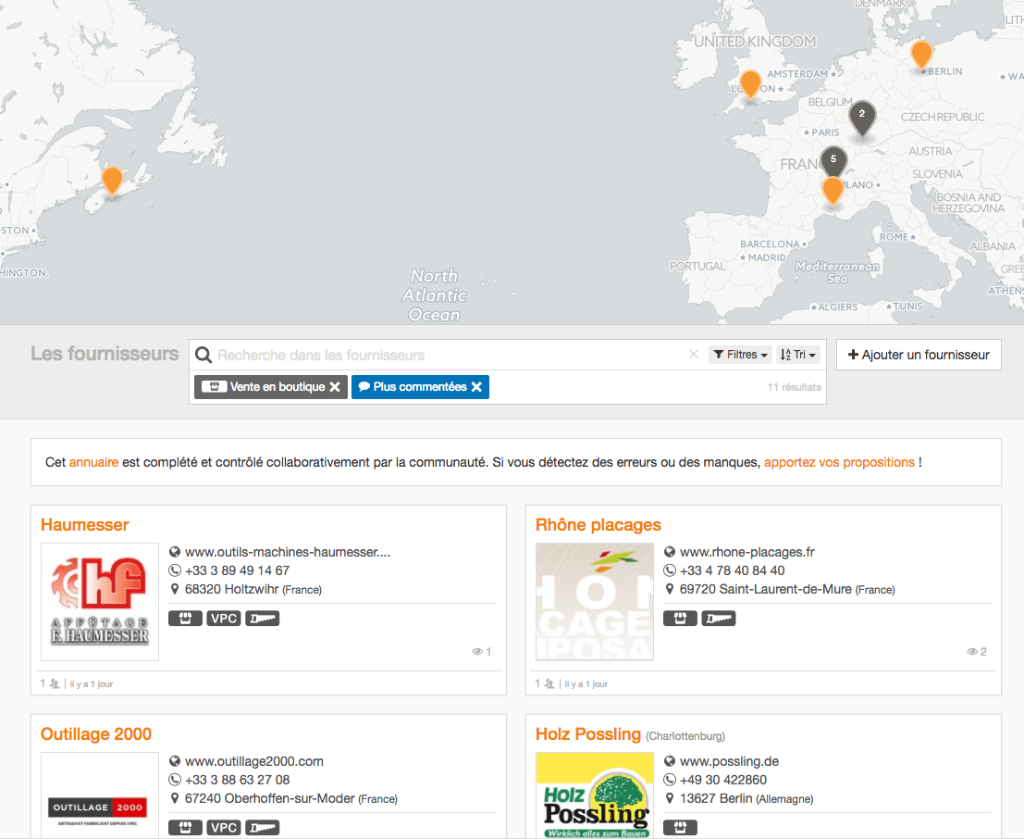
Task: Click contributors icon in Rhône placages footer
Action: (550, 684)
